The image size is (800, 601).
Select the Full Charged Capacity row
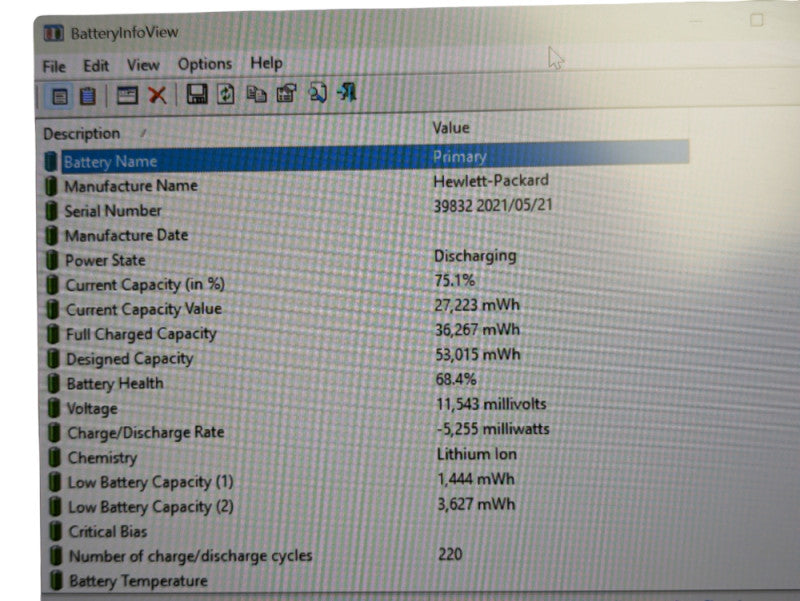[x=365, y=333]
